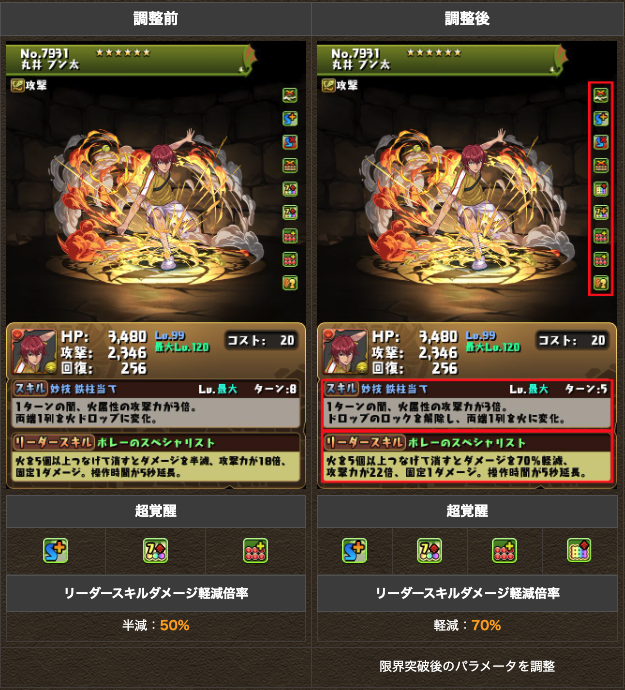Click the 7-combo super awakening icon in 調整後
625x690 pixels.
[429, 551]
